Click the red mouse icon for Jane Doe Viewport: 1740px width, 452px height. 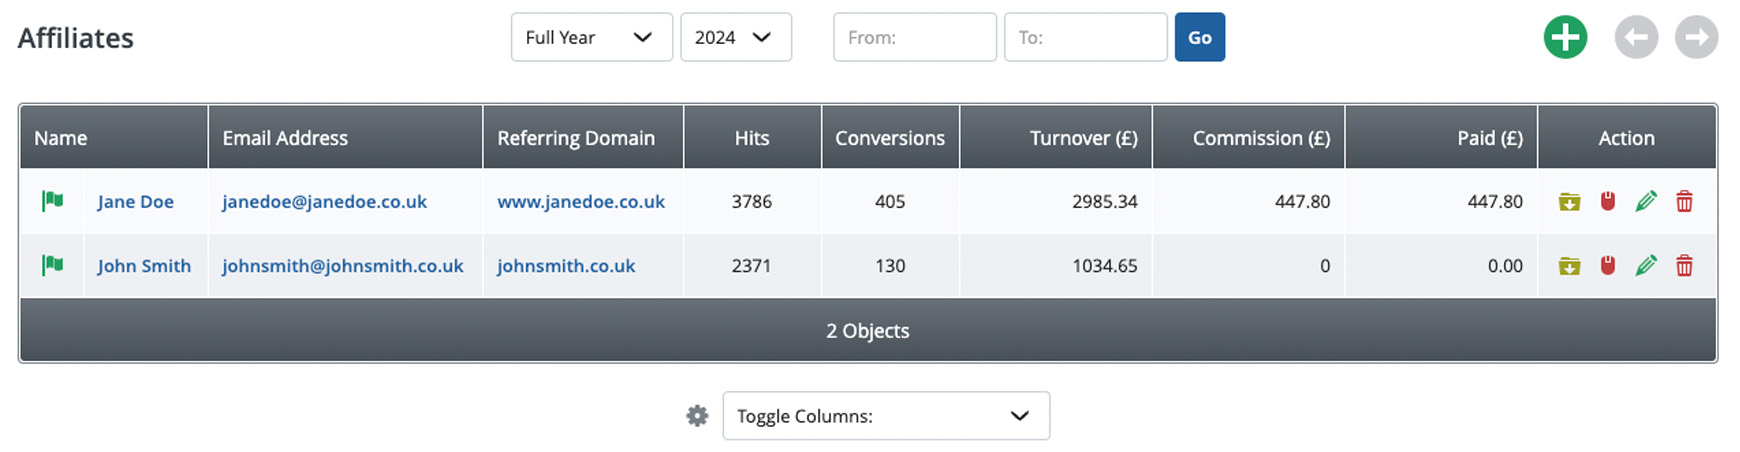1608,201
